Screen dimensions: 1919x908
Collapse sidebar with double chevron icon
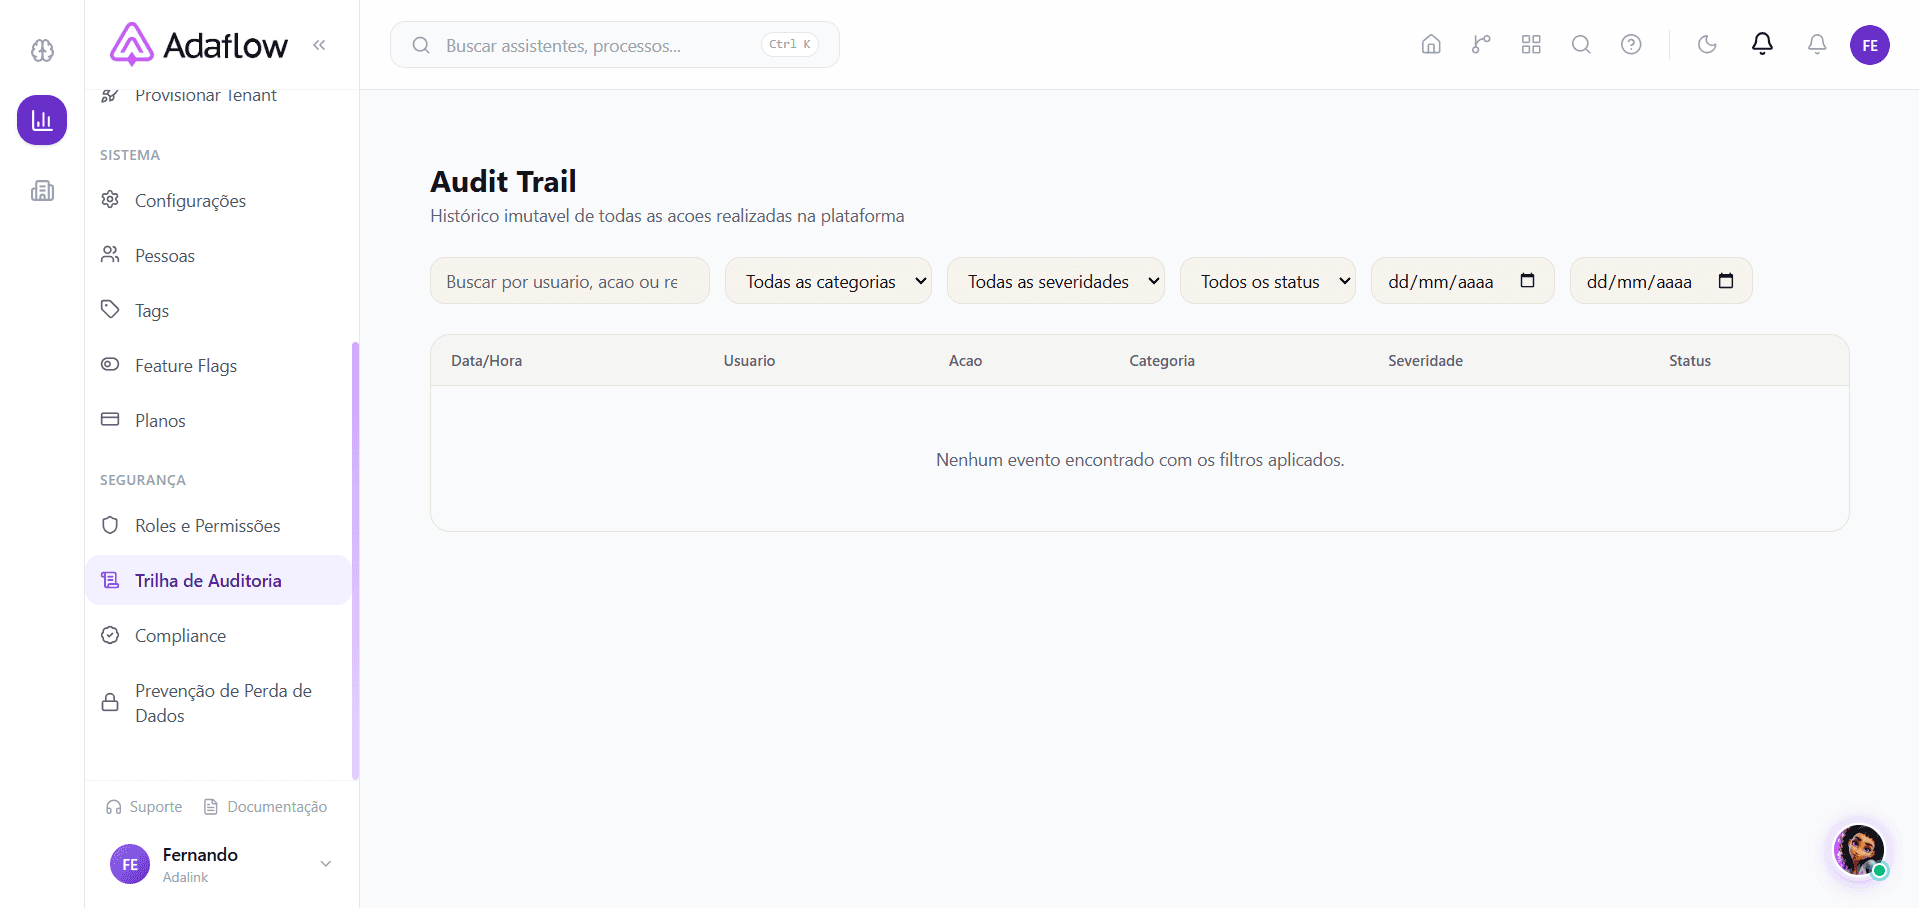coord(319,45)
